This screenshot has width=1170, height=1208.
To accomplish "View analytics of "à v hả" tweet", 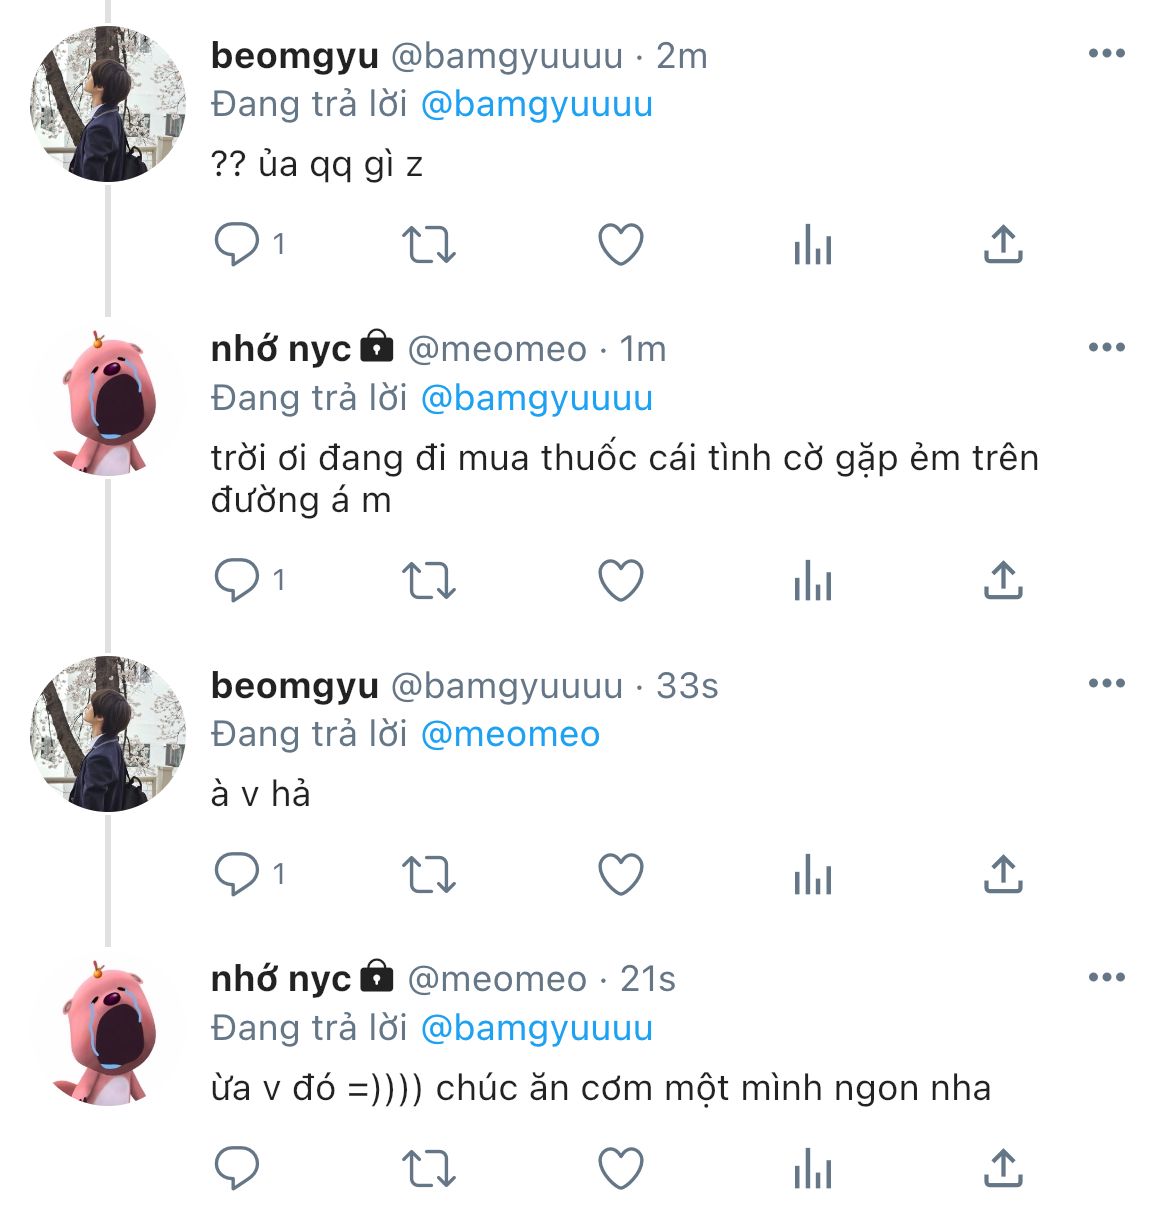I will point(812,875).
